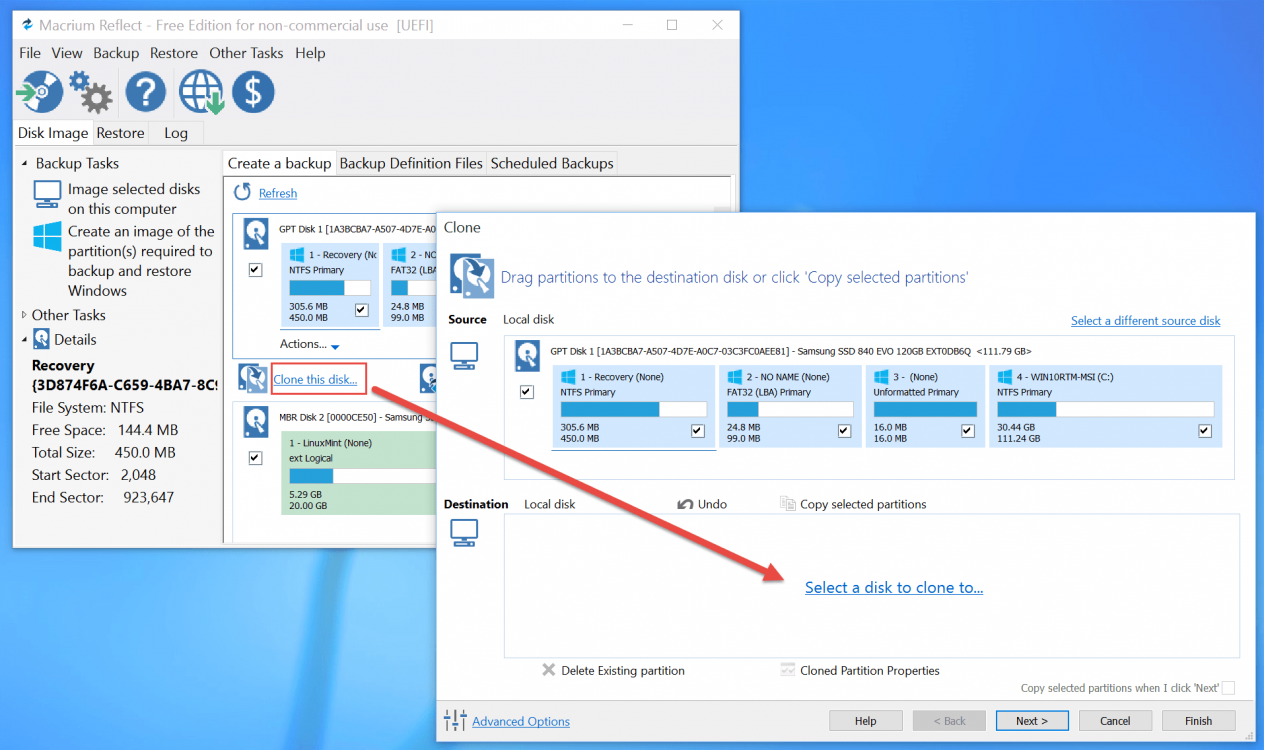Screen dimensions: 1264x750
Task: Click the Refresh circular arrow icon
Action: point(242,192)
